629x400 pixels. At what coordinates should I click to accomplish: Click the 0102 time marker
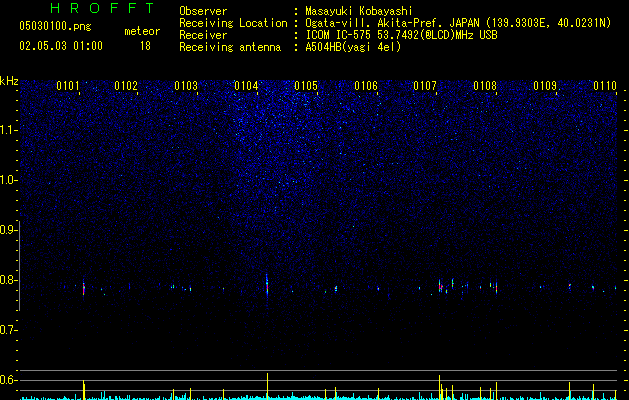pyautogui.click(x=126, y=86)
